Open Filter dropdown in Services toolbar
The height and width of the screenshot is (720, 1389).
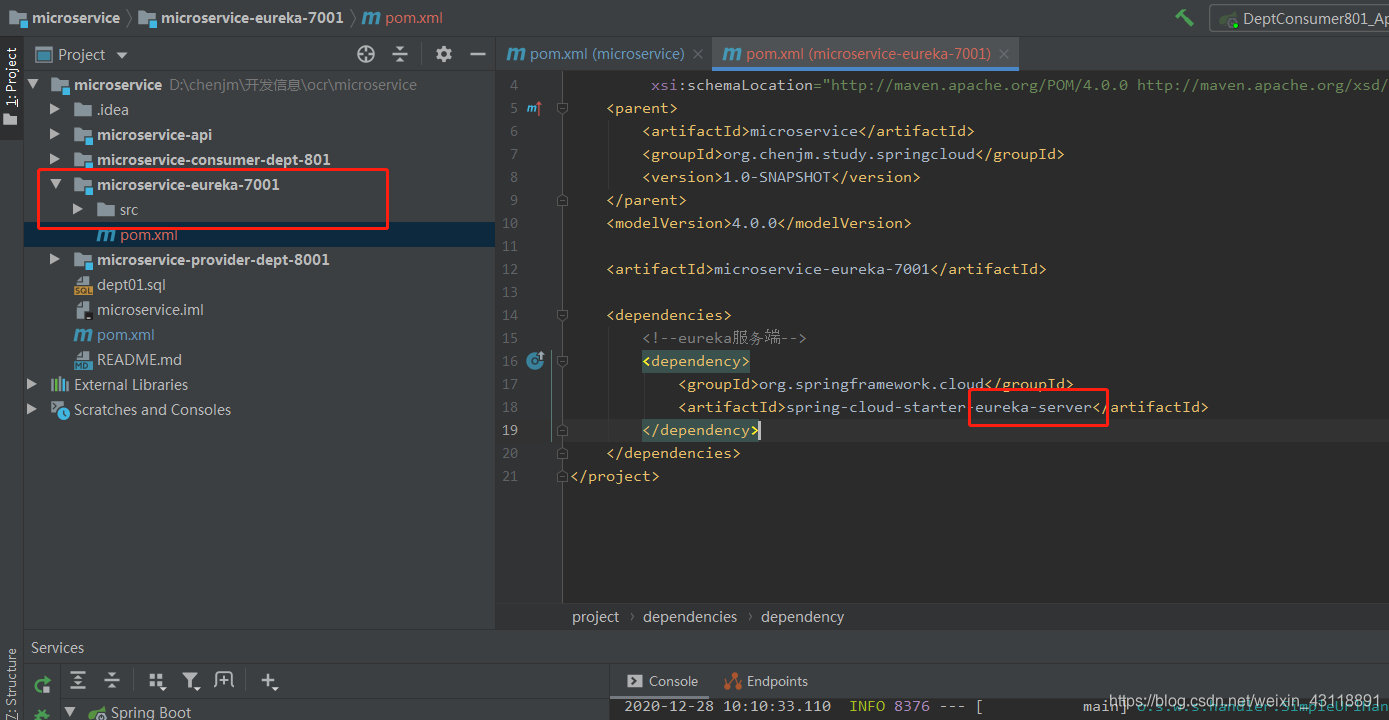coord(191,681)
